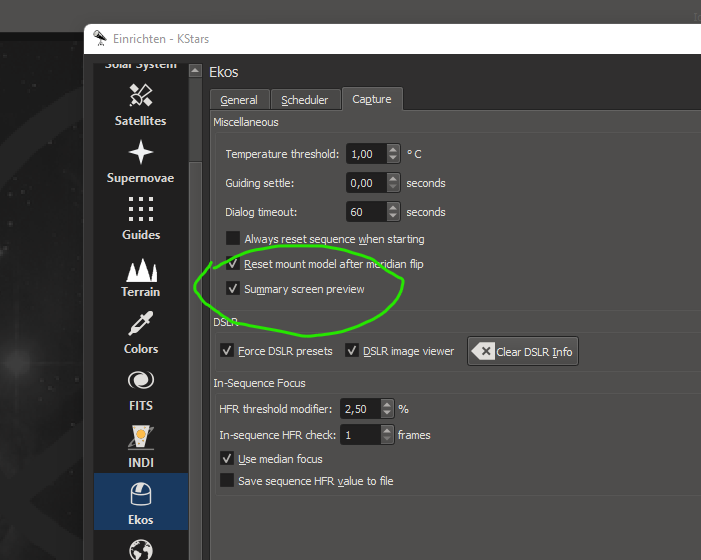Increase In-sequence HFR check frames
This screenshot has height=560, width=701.
(387, 430)
